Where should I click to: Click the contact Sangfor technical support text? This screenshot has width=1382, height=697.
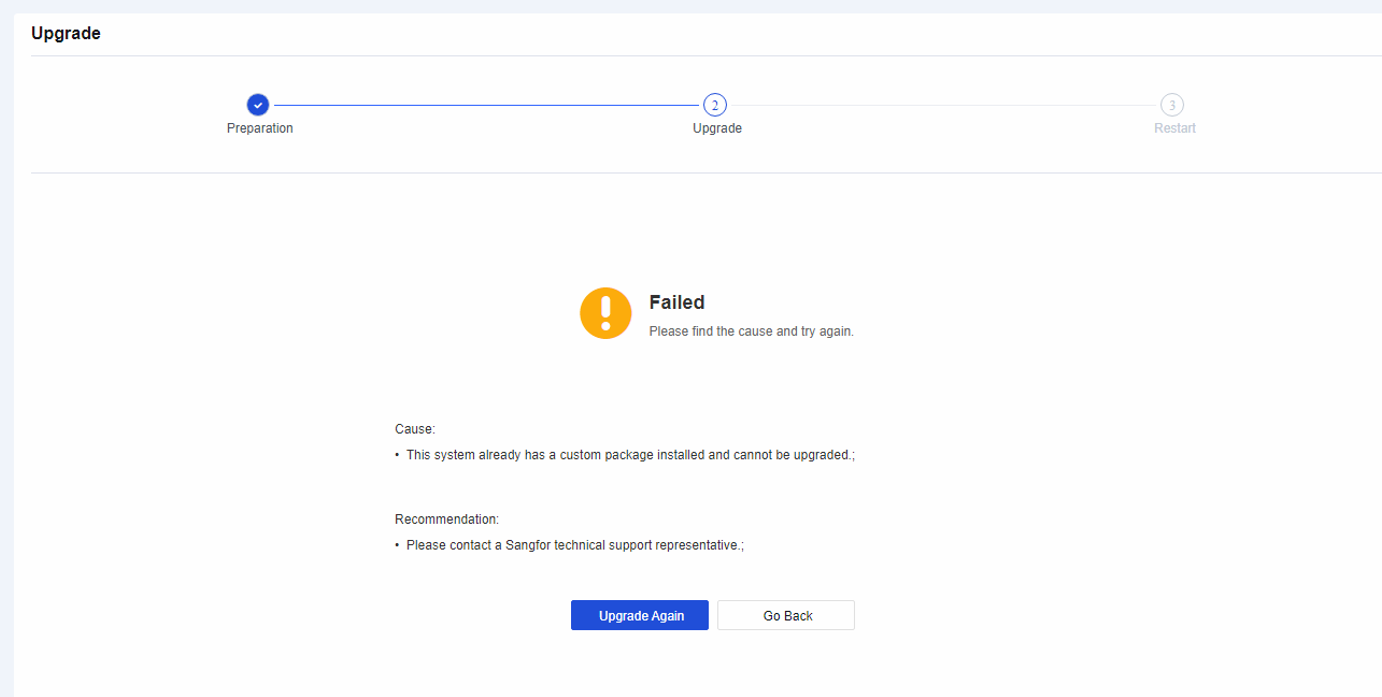(575, 545)
